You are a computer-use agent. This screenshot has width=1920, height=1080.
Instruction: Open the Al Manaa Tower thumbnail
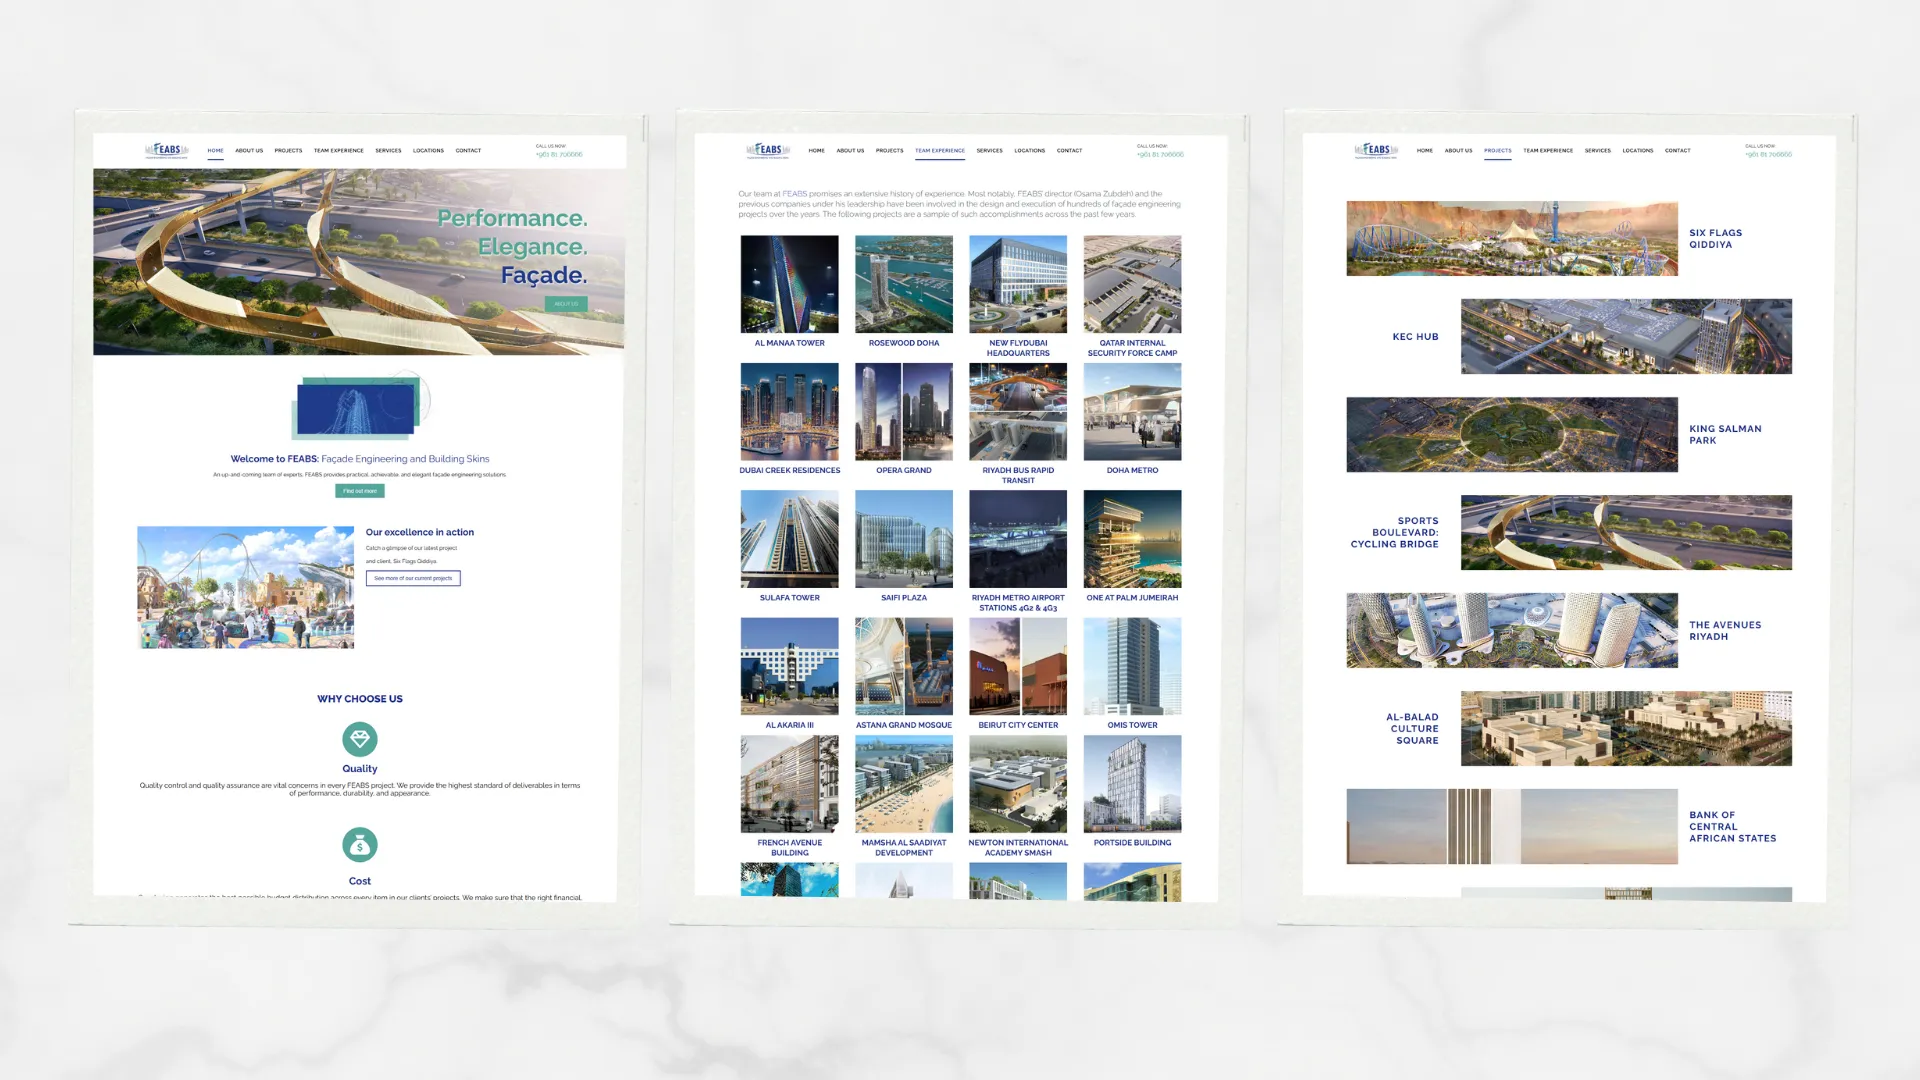click(x=789, y=284)
